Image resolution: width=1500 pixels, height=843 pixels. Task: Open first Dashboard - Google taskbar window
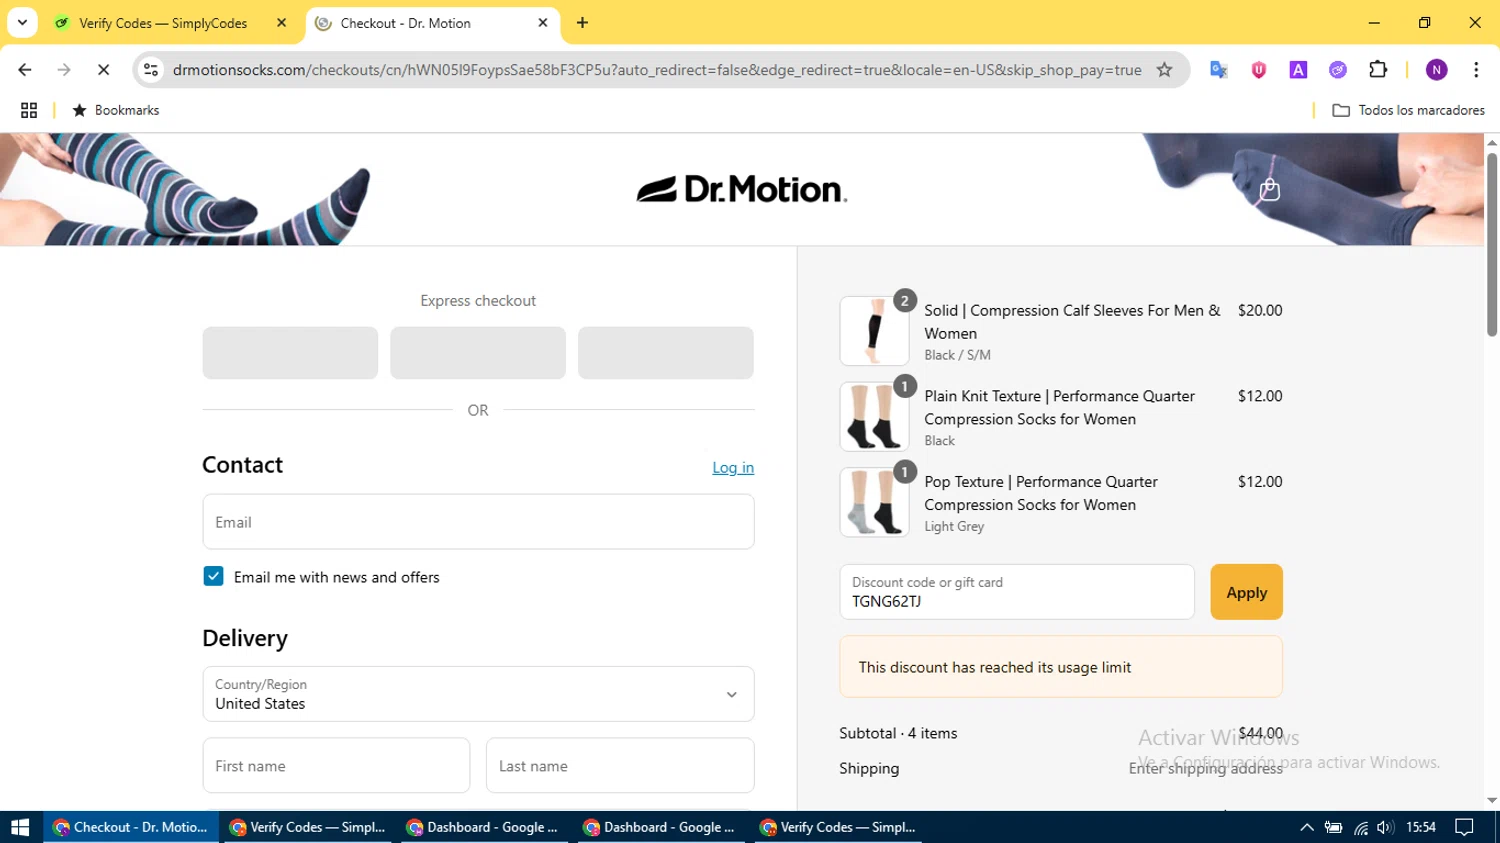484,827
